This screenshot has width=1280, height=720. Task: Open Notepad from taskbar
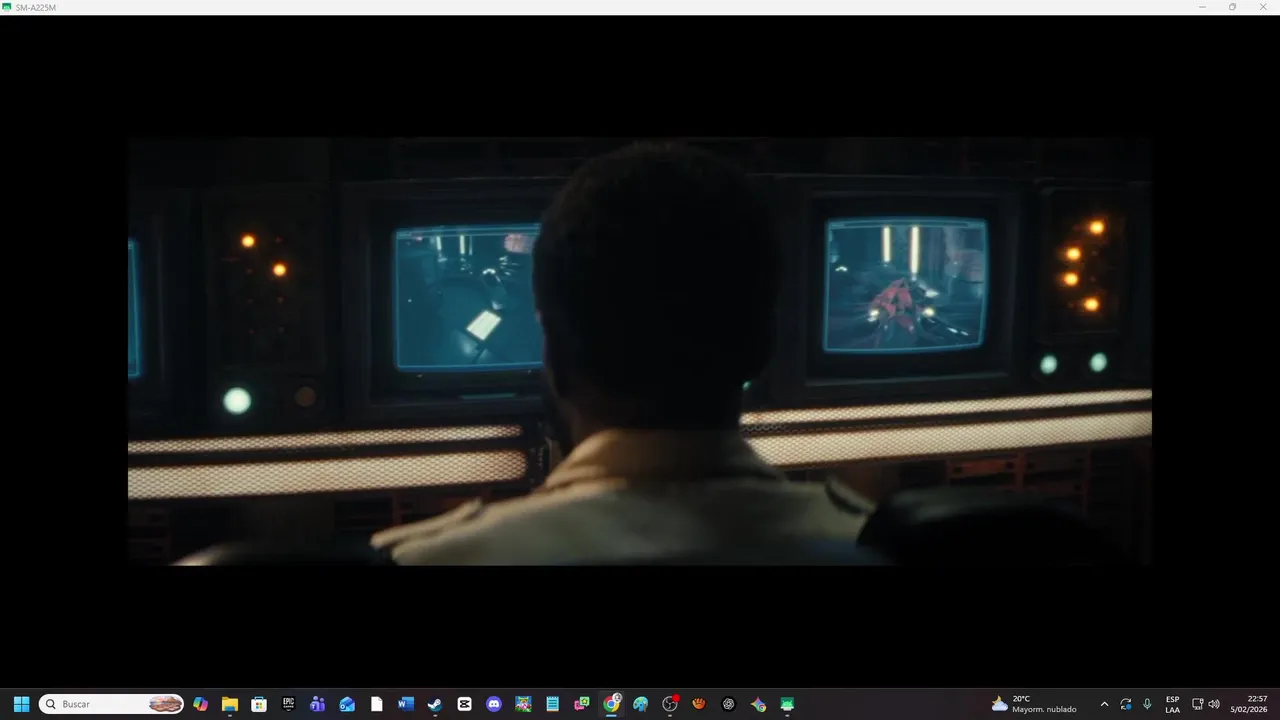coord(552,704)
